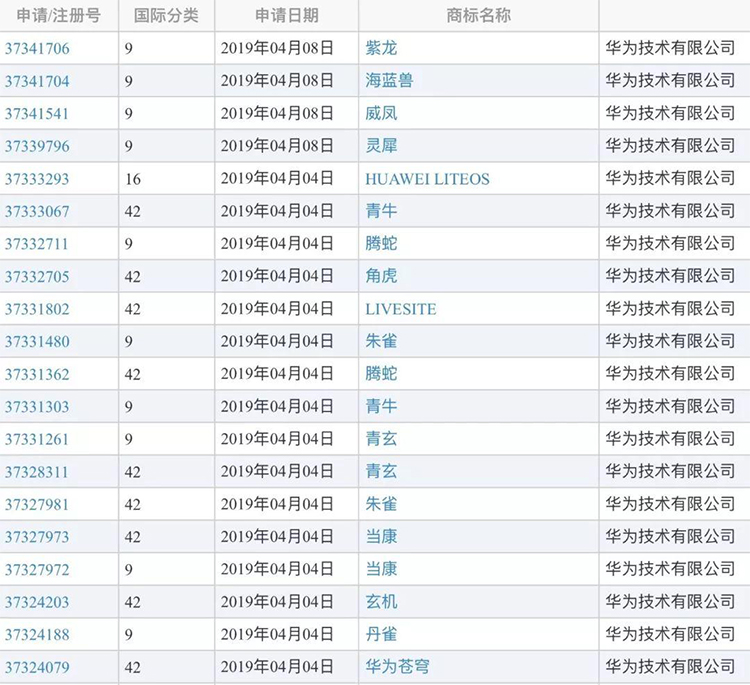750x685 pixels.
Task: Click trademark 青玄 in row 37331261
Action: click(381, 438)
